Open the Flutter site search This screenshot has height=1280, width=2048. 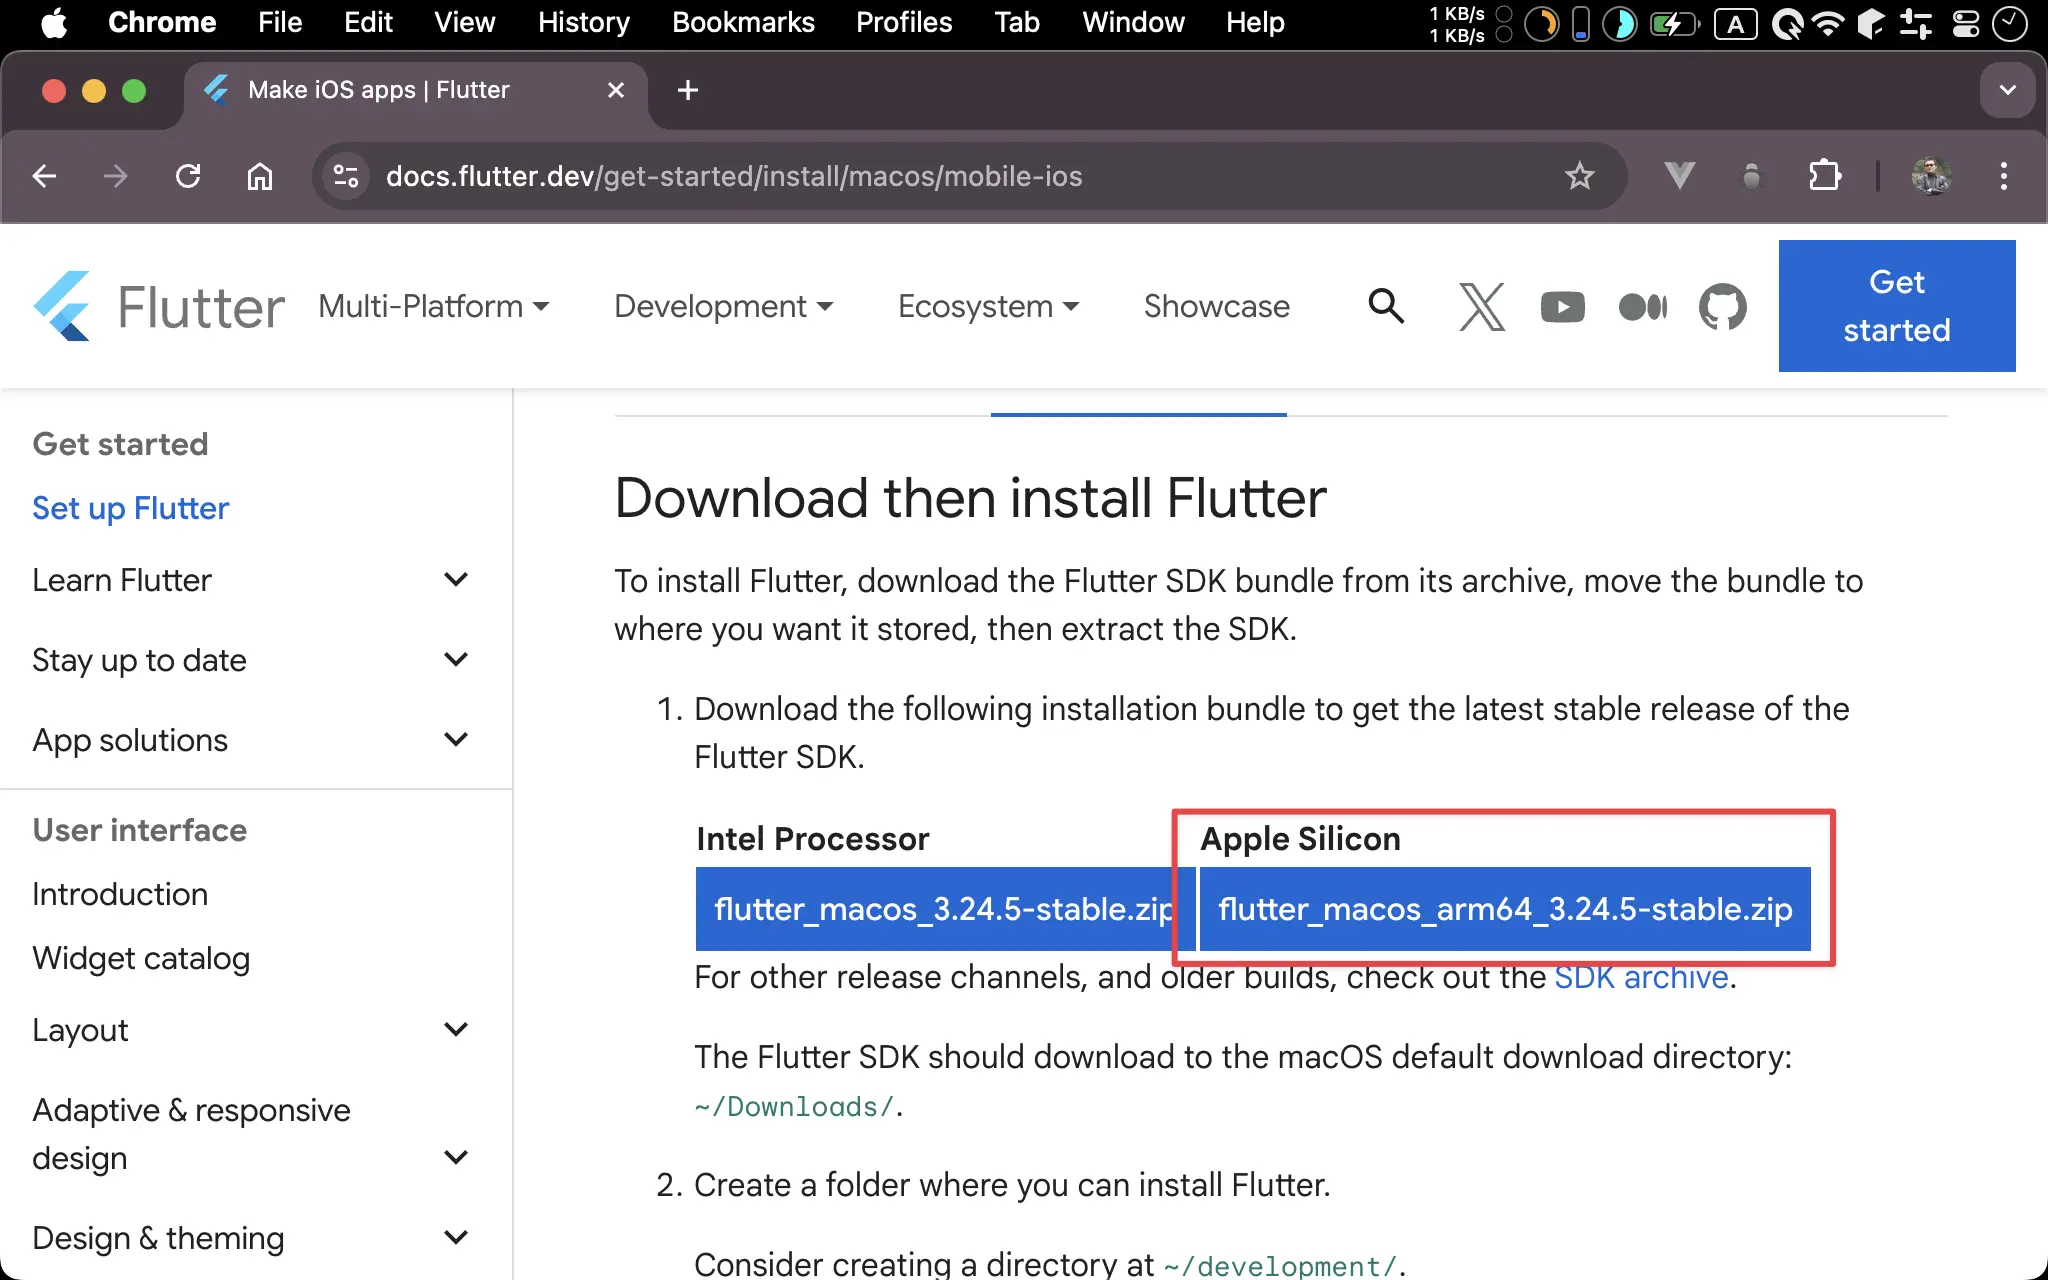(x=1386, y=306)
